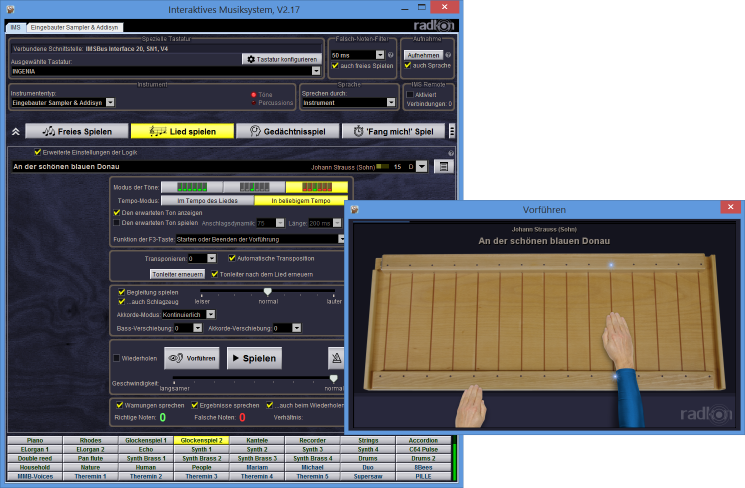Screen dimensions: 745x488
Task: Enable the Wiederholen checkbox
Action: pos(116,358)
